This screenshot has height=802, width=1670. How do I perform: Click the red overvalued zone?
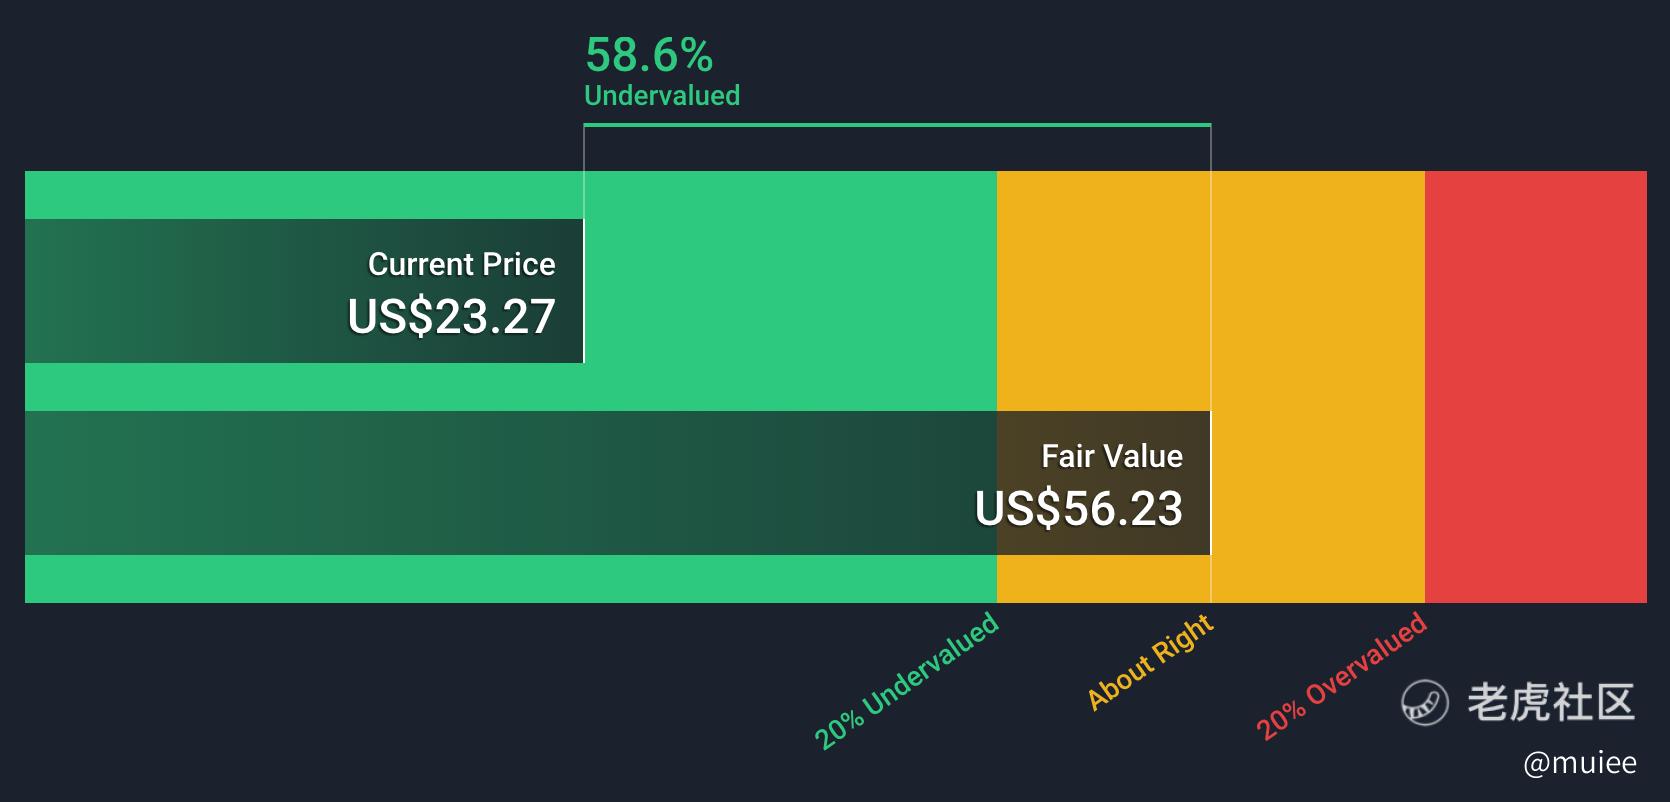coord(1535,386)
